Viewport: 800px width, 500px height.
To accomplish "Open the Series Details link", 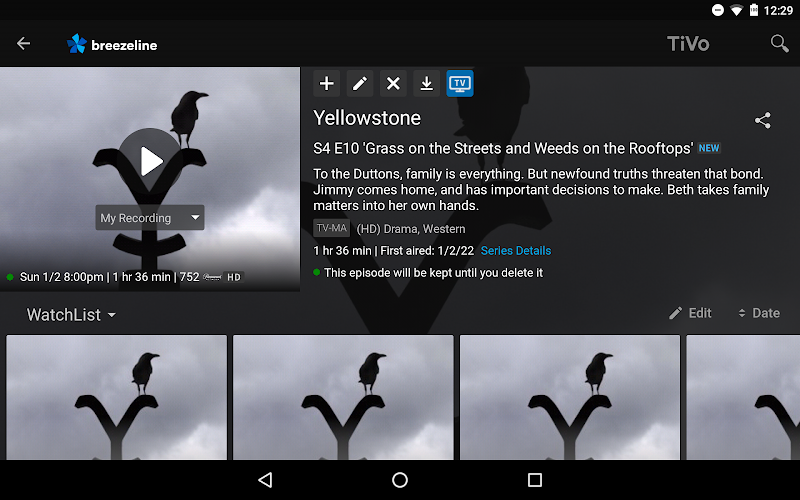I will coord(516,251).
